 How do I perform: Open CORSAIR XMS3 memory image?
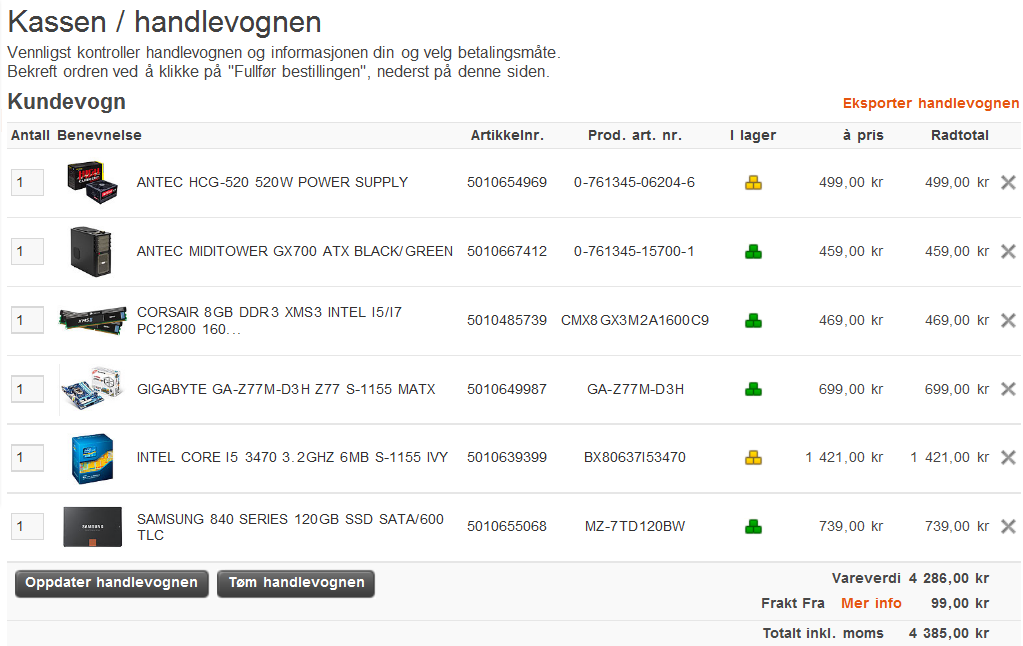tap(93, 320)
